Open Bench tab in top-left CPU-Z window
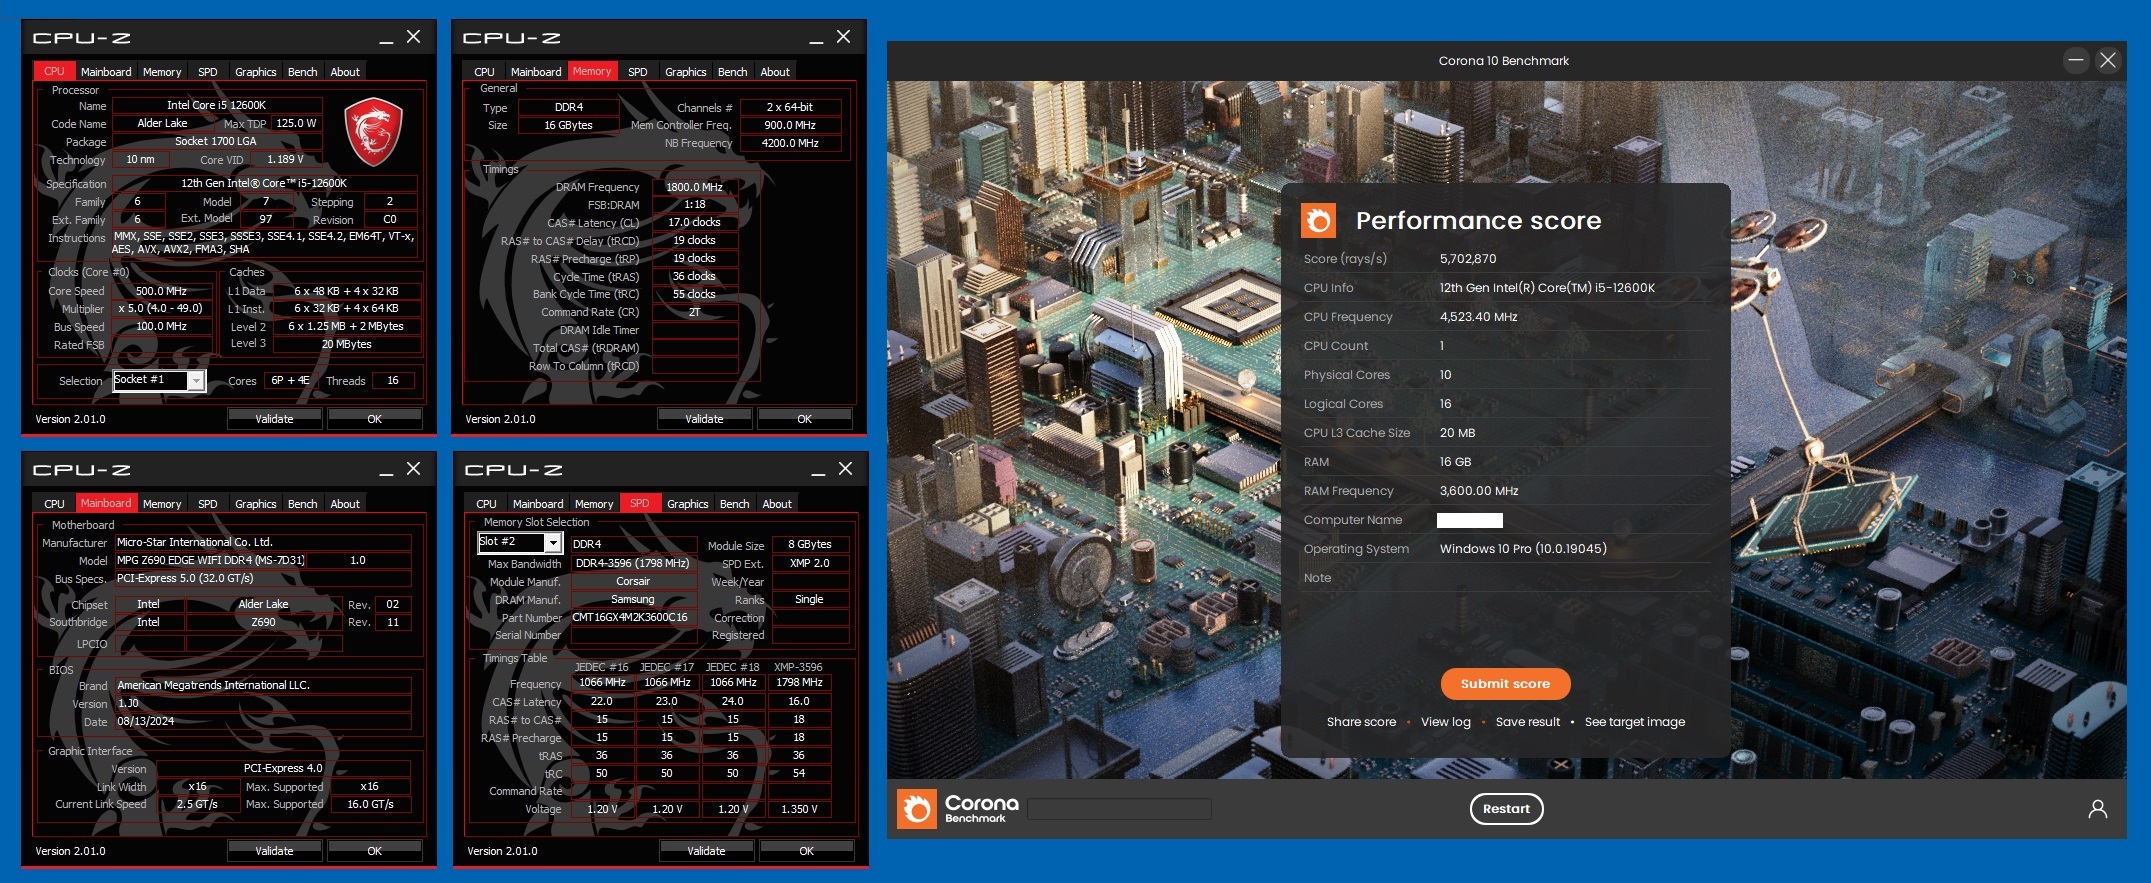Image resolution: width=2151 pixels, height=883 pixels. [302, 72]
